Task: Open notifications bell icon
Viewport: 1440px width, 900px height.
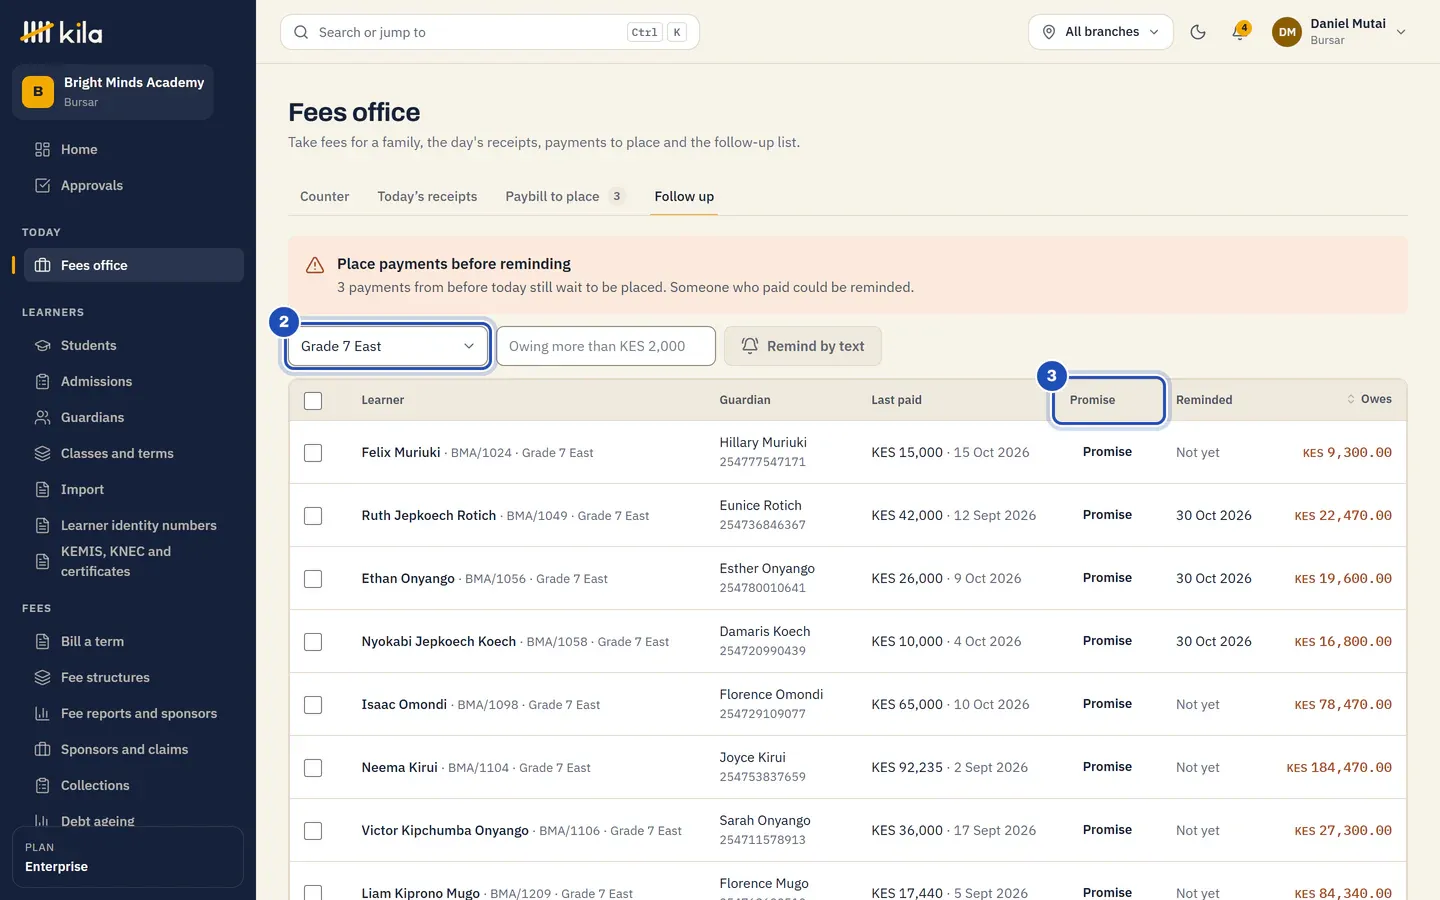Action: [1240, 32]
